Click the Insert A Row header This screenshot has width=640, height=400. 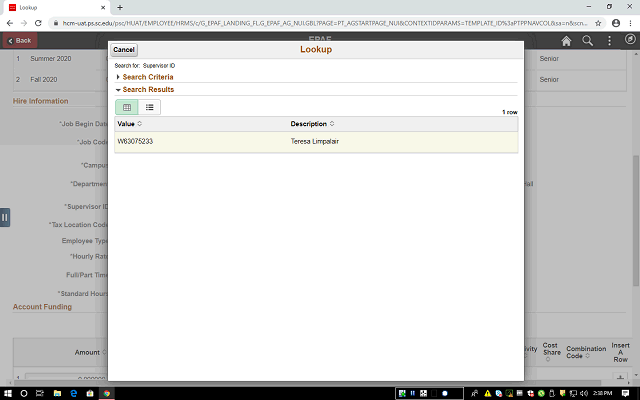(620, 352)
